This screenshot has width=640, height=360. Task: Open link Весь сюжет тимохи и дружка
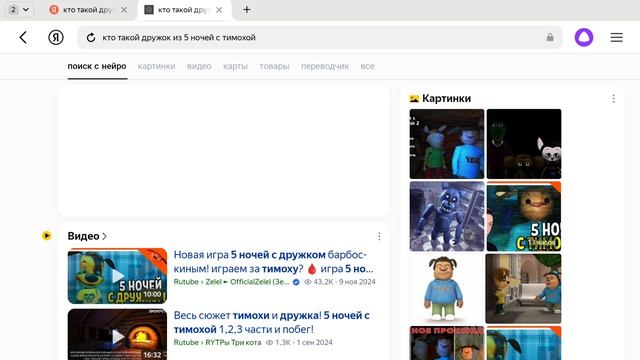[x=271, y=322]
